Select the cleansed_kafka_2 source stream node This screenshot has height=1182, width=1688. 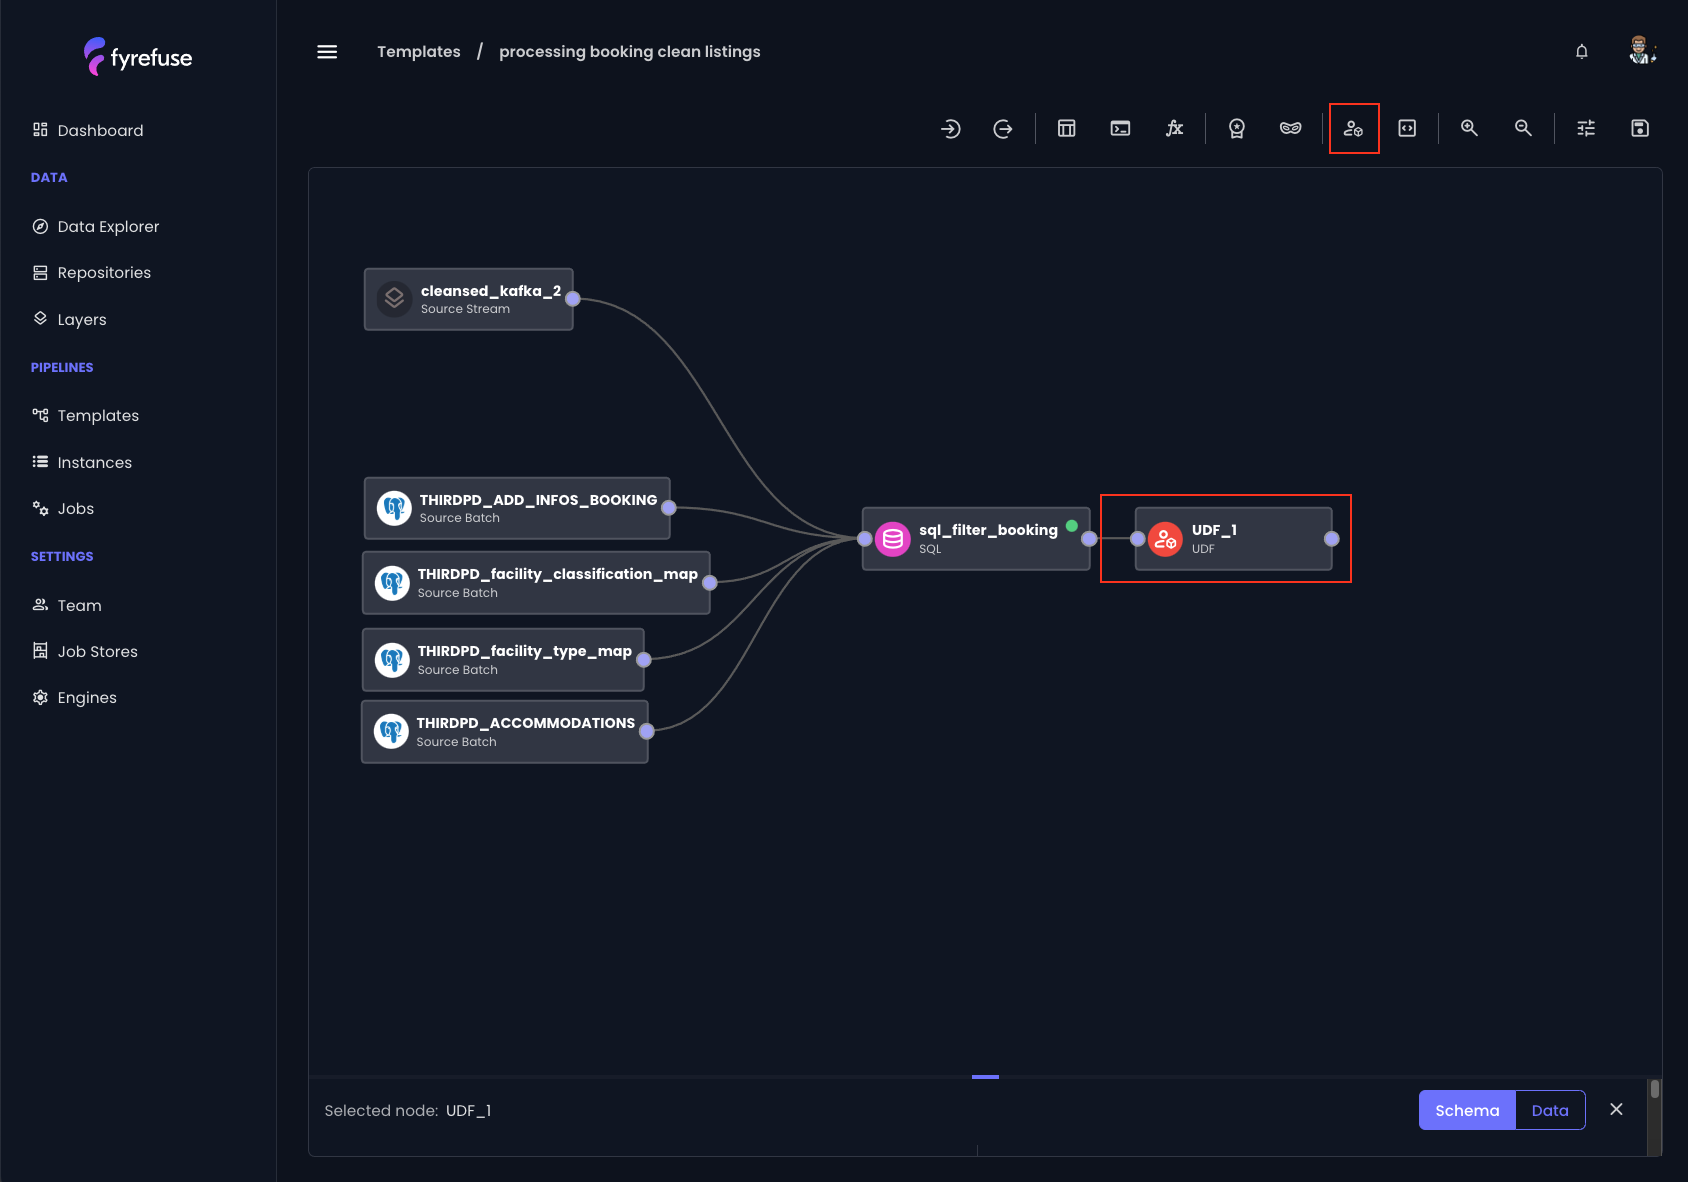tap(468, 299)
